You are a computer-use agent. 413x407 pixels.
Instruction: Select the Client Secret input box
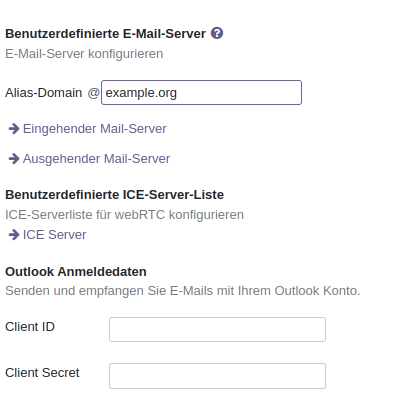click(x=217, y=376)
